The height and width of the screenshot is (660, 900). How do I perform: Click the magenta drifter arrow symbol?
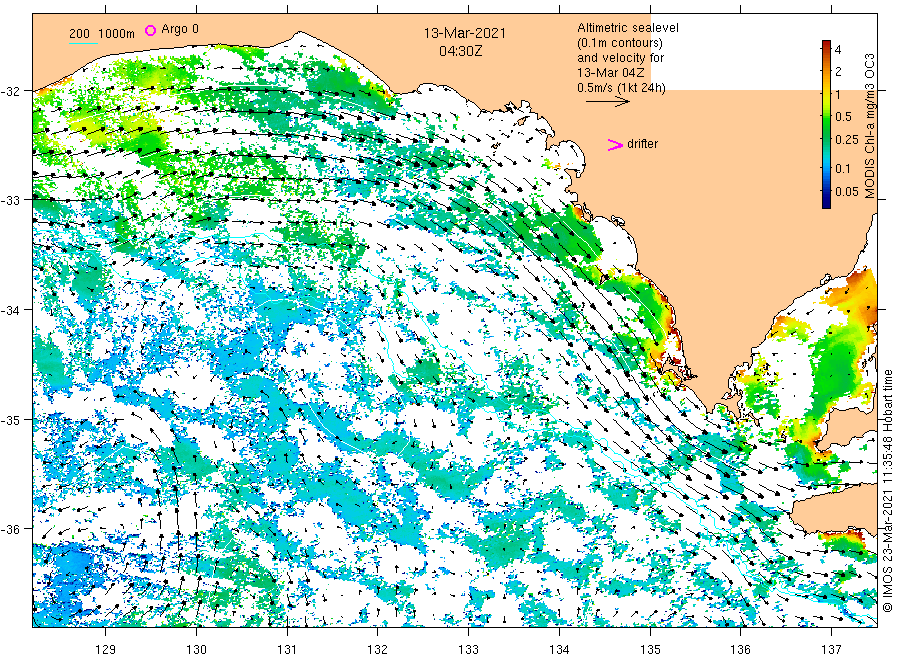tap(615, 145)
